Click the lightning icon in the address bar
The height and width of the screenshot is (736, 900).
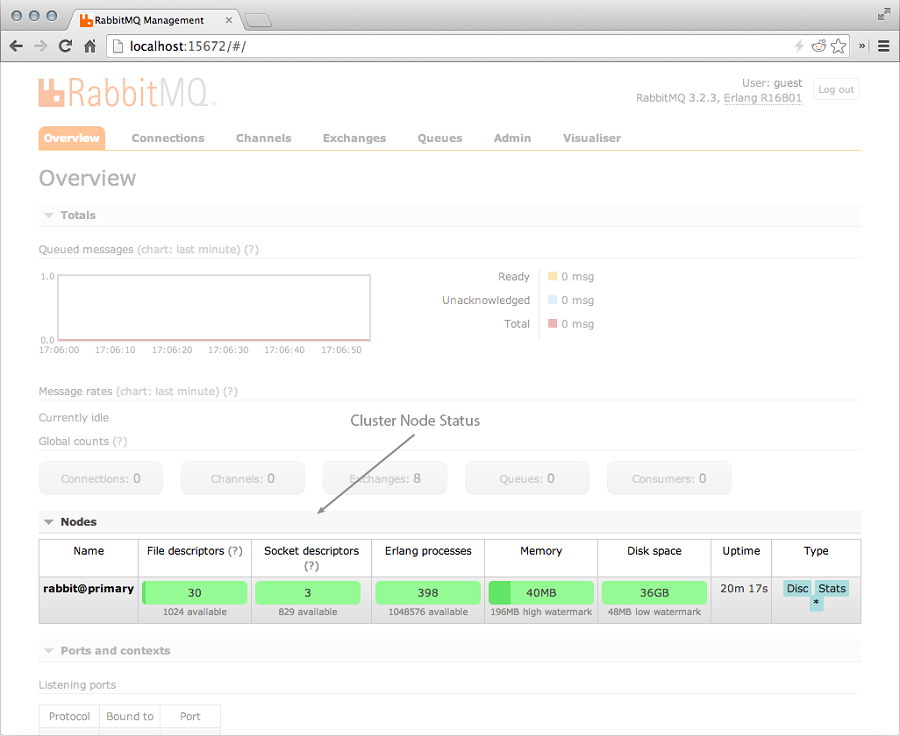800,45
